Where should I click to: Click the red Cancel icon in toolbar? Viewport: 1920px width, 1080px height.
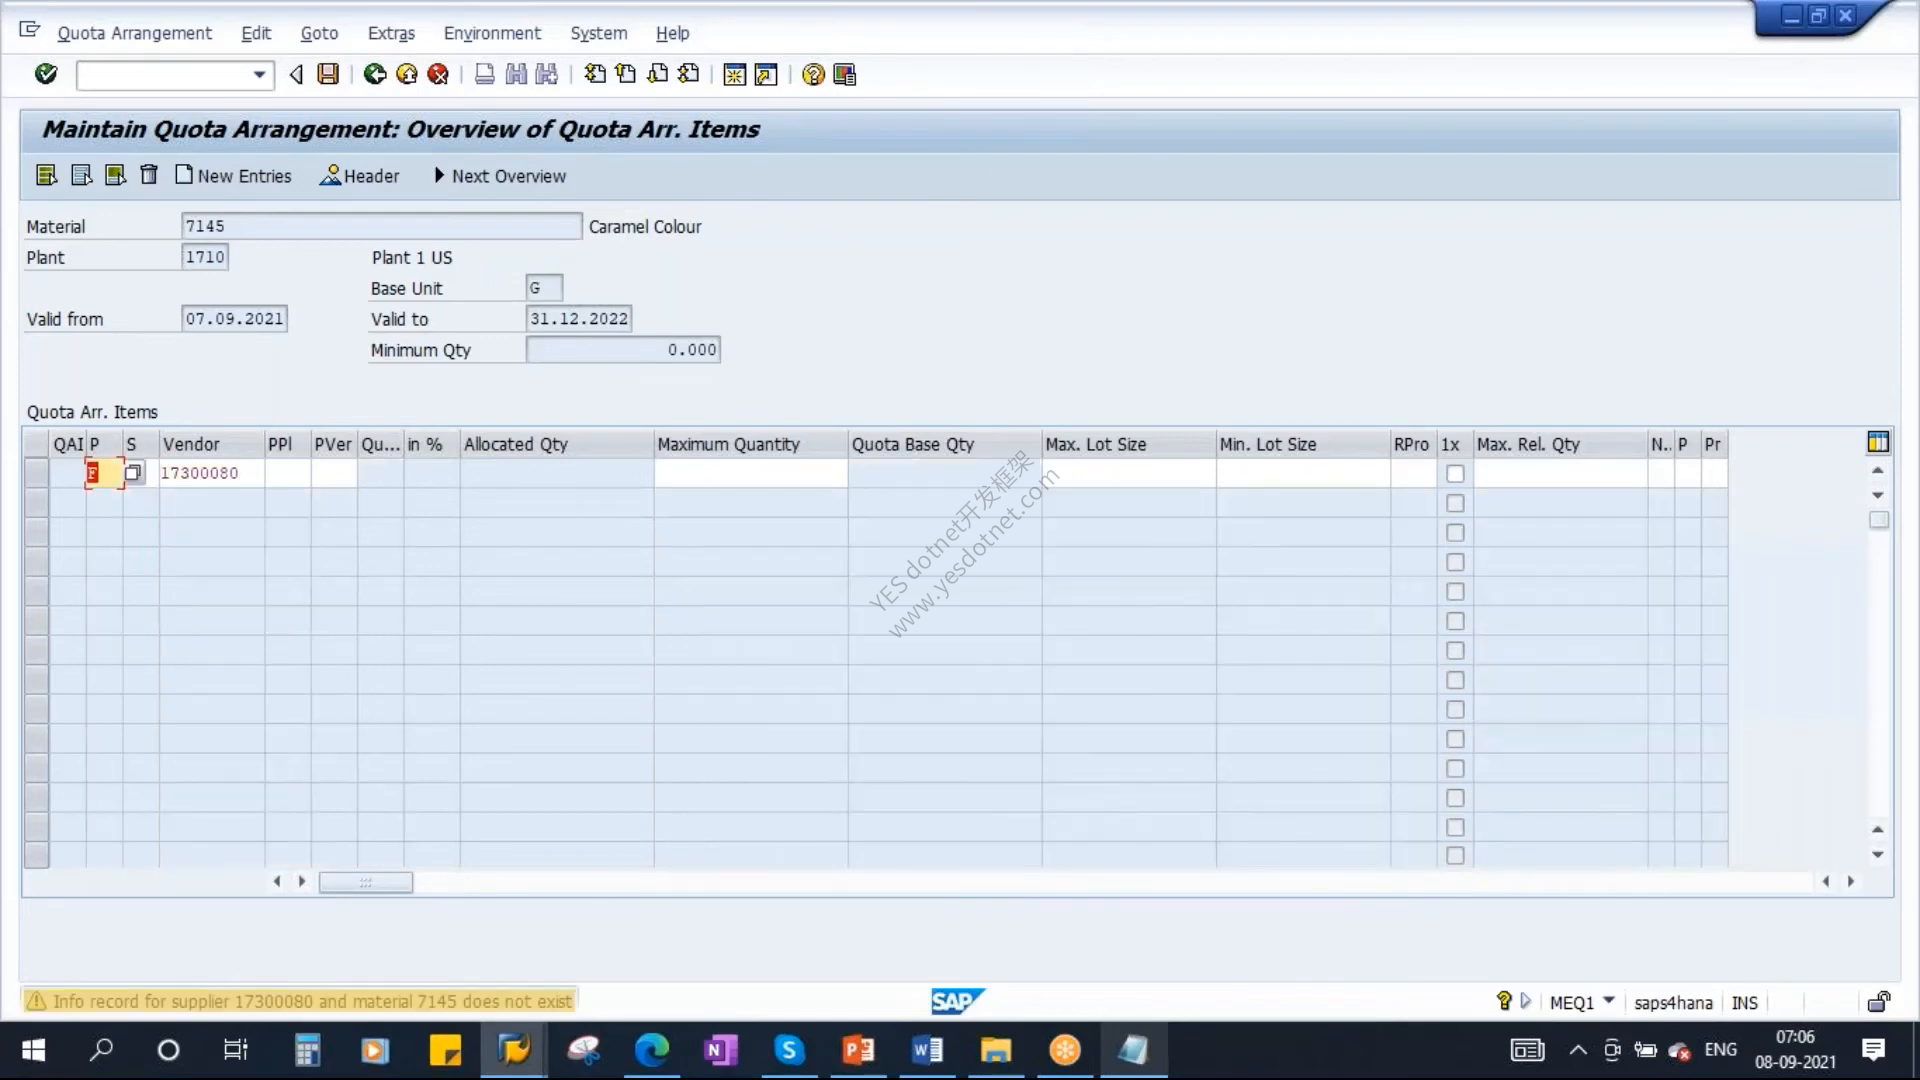coord(438,74)
